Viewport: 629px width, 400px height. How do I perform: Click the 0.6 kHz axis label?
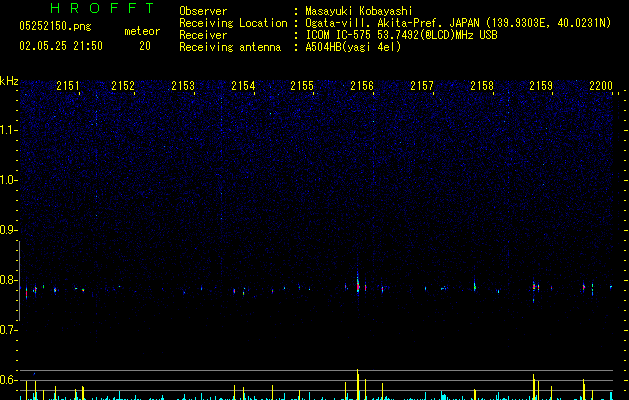point(9,380)
